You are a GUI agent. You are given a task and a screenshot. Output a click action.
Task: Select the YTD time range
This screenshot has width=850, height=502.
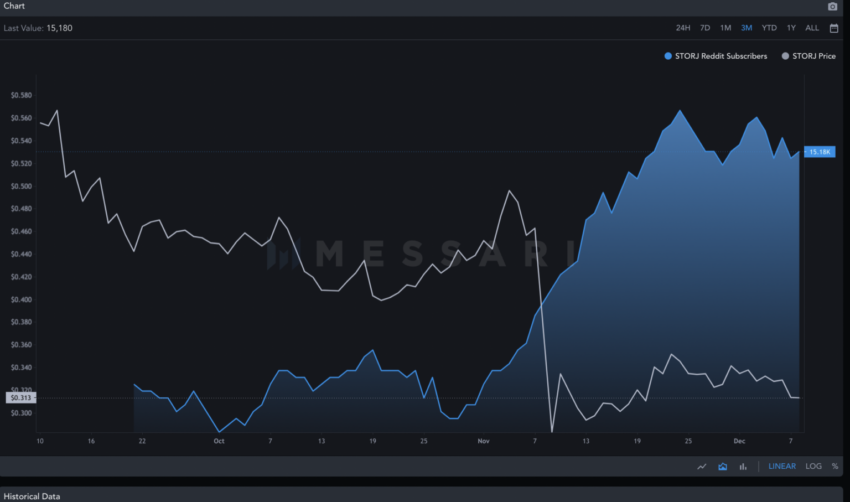(769, 28)
